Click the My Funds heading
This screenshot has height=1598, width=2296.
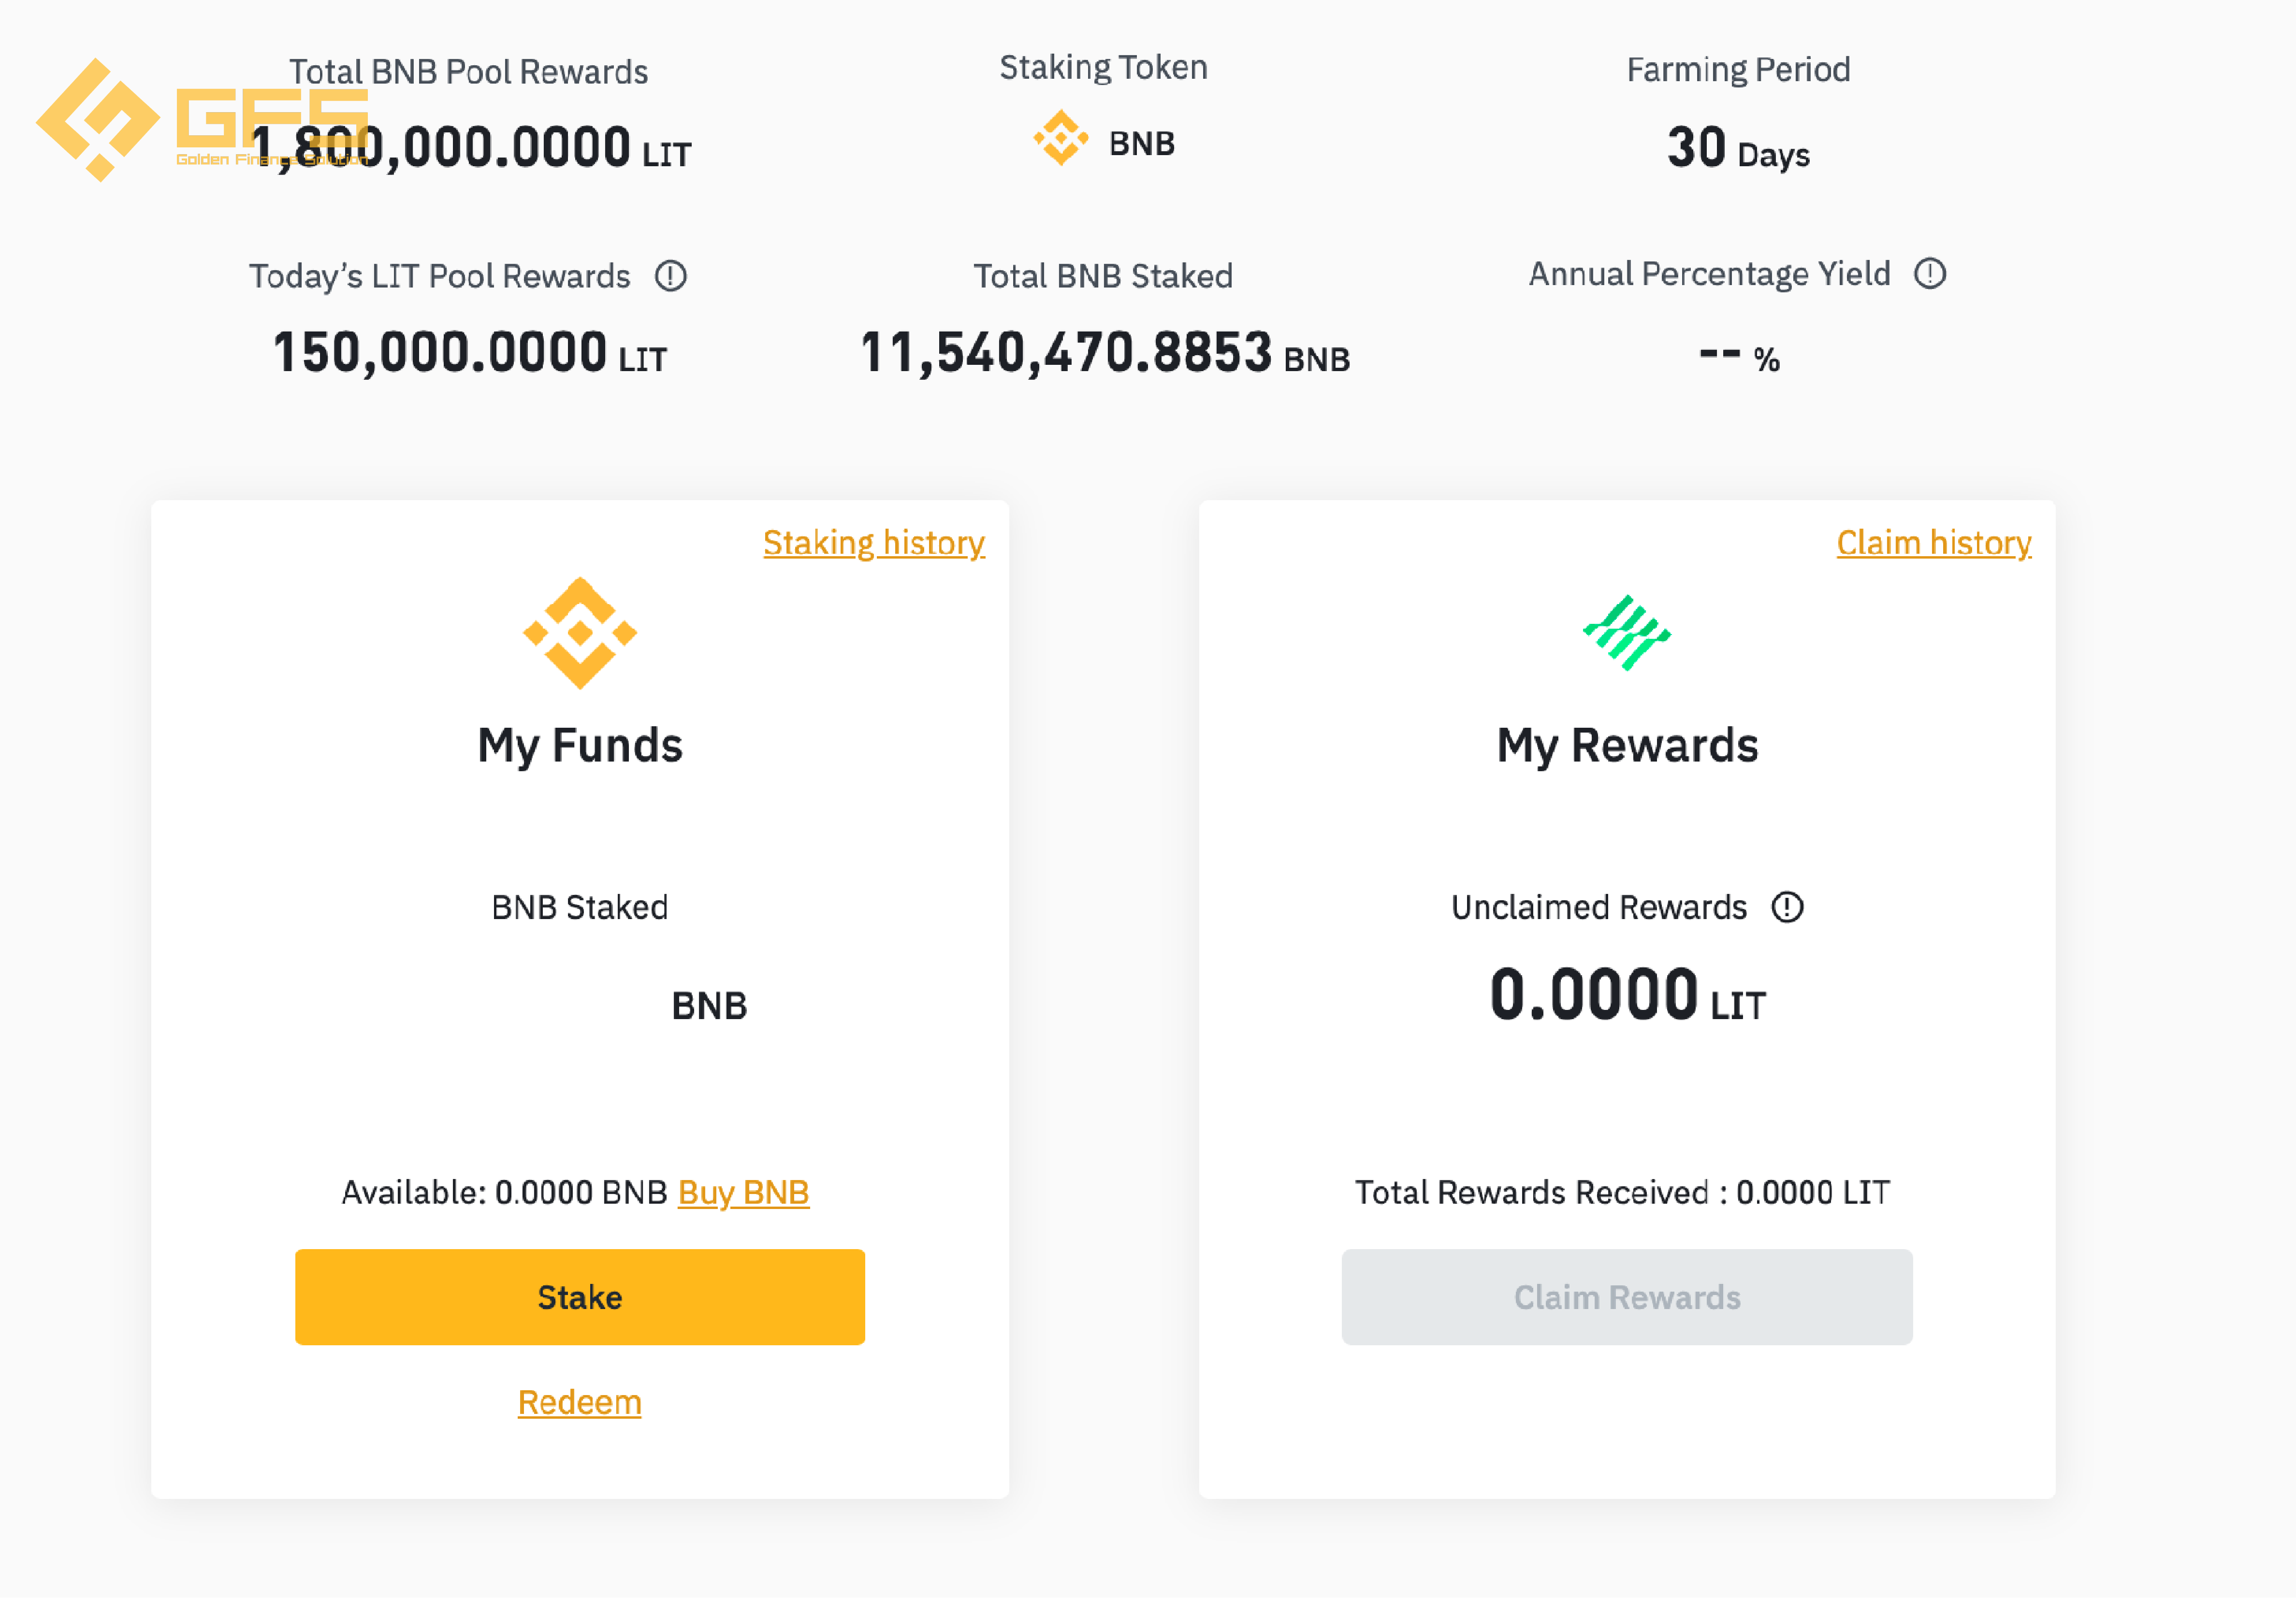(x=579, y=746)
